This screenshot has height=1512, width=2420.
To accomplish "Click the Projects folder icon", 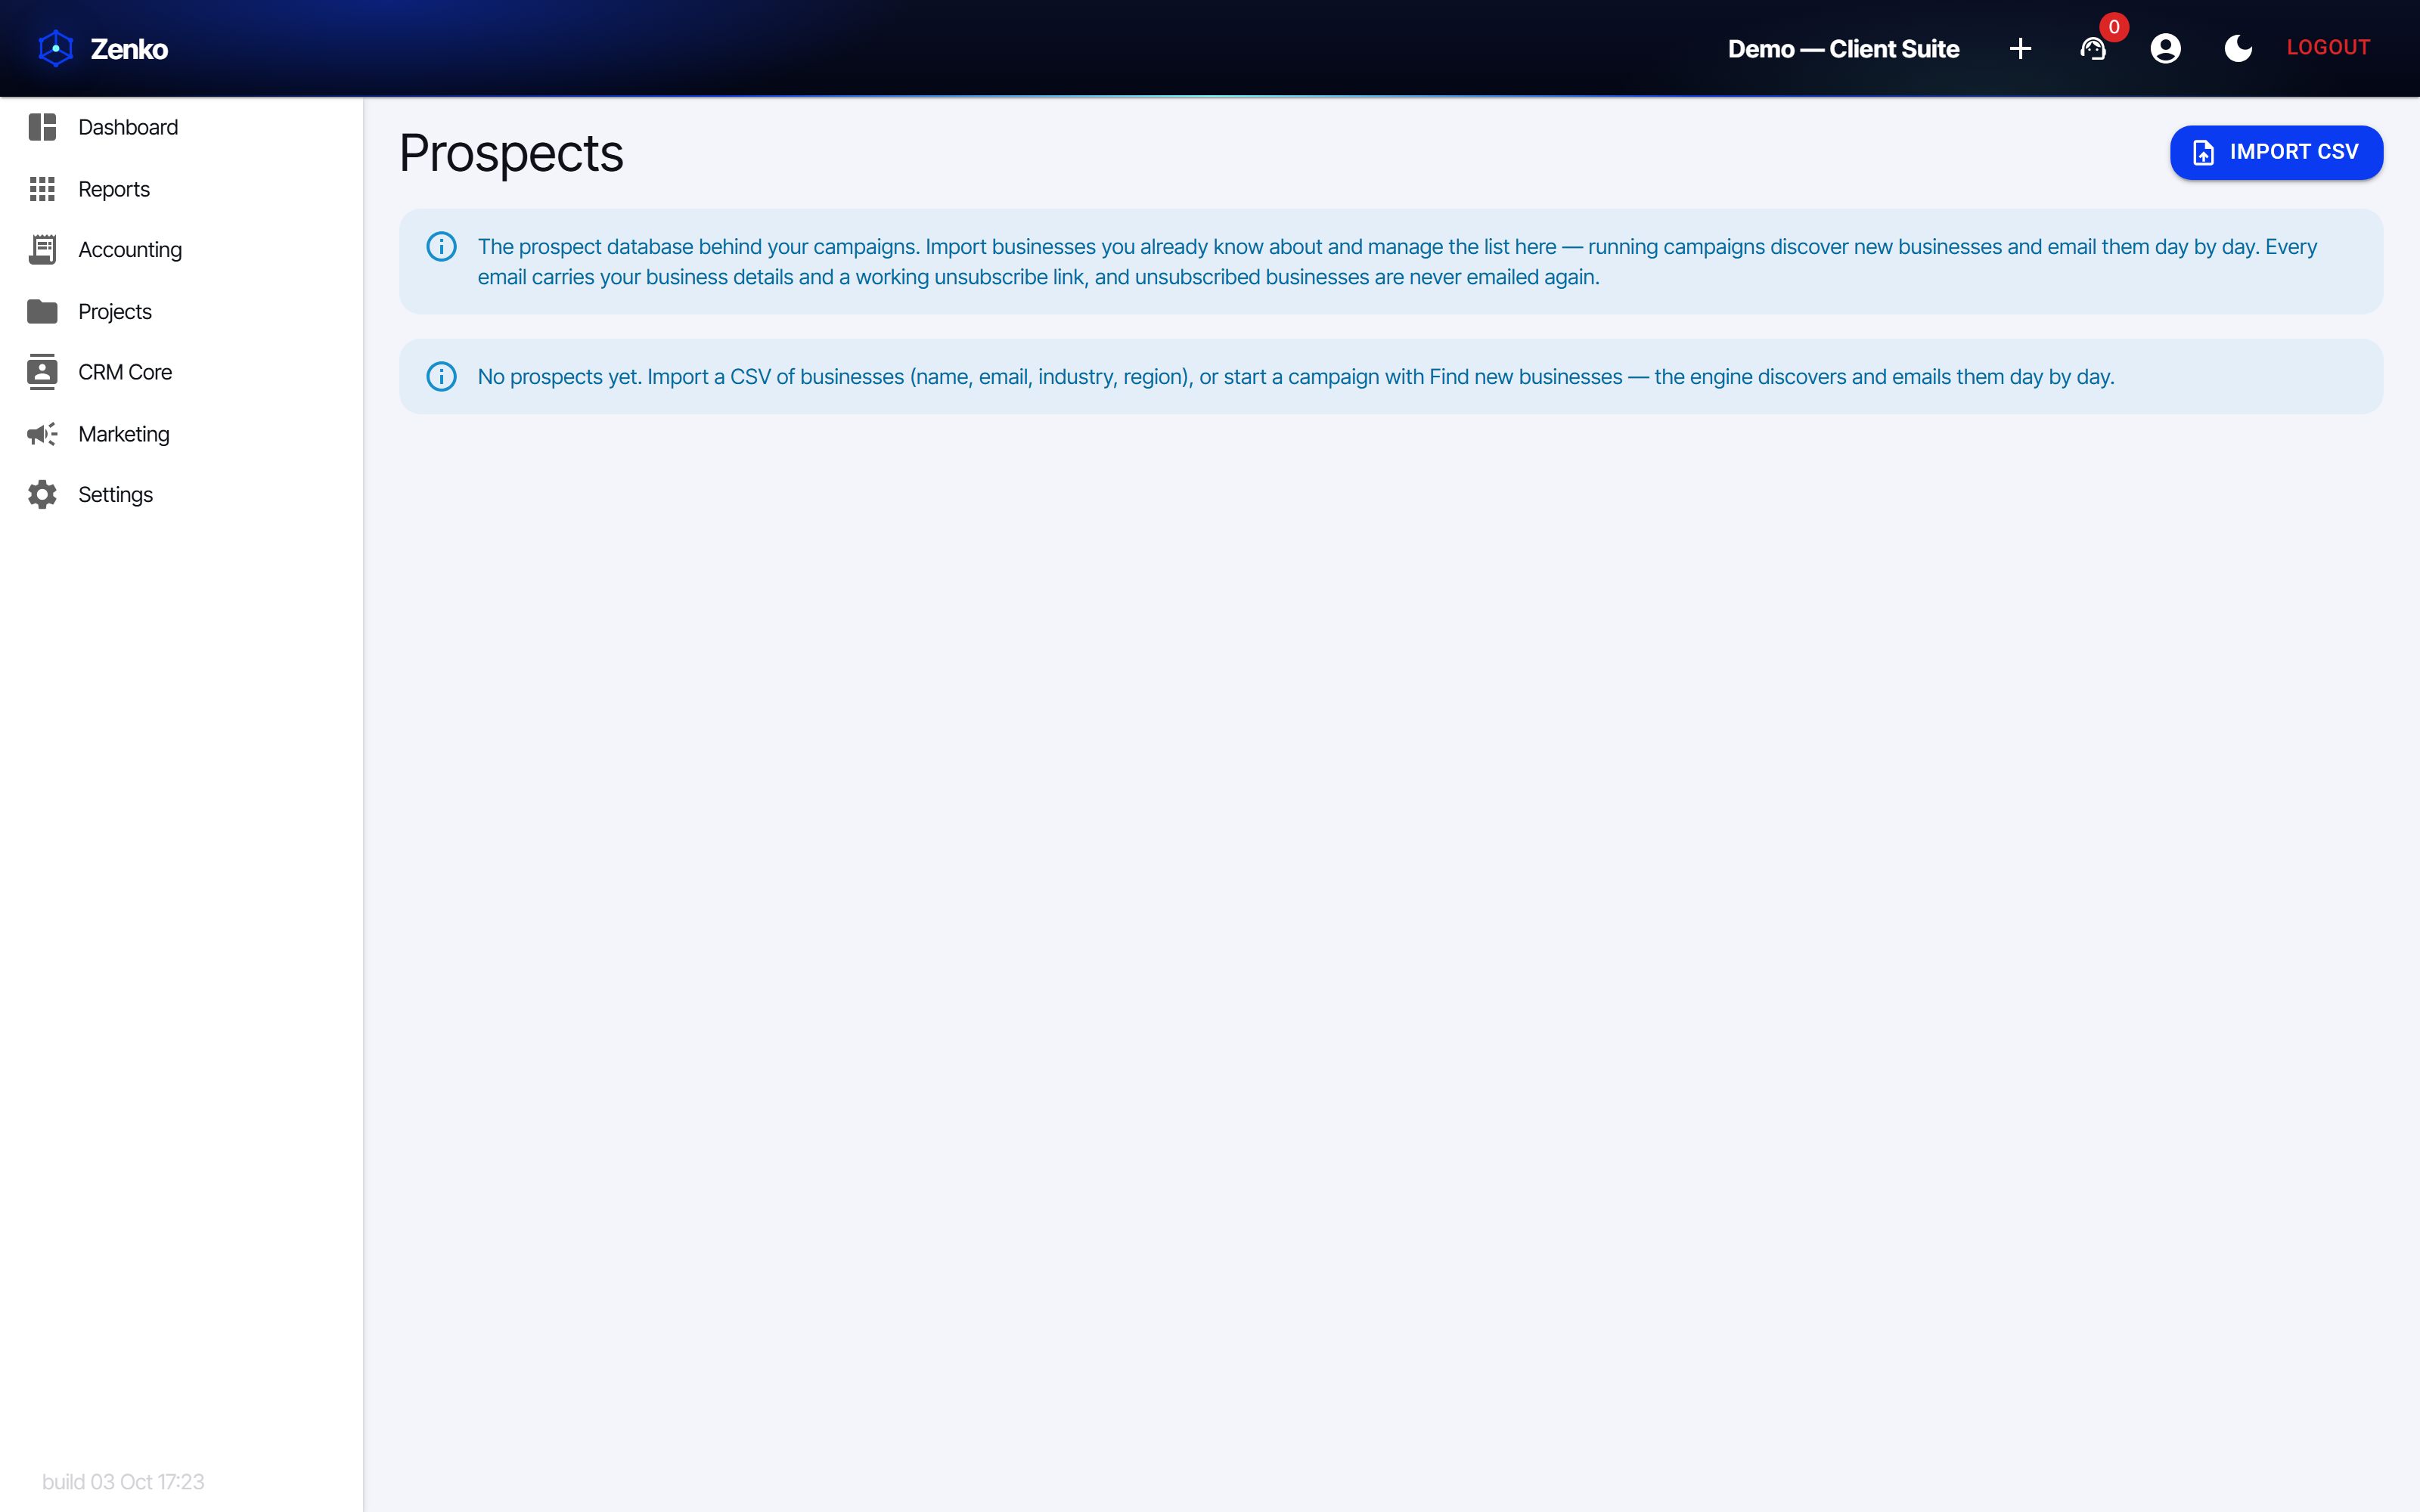I will click(x=42, y=312).
